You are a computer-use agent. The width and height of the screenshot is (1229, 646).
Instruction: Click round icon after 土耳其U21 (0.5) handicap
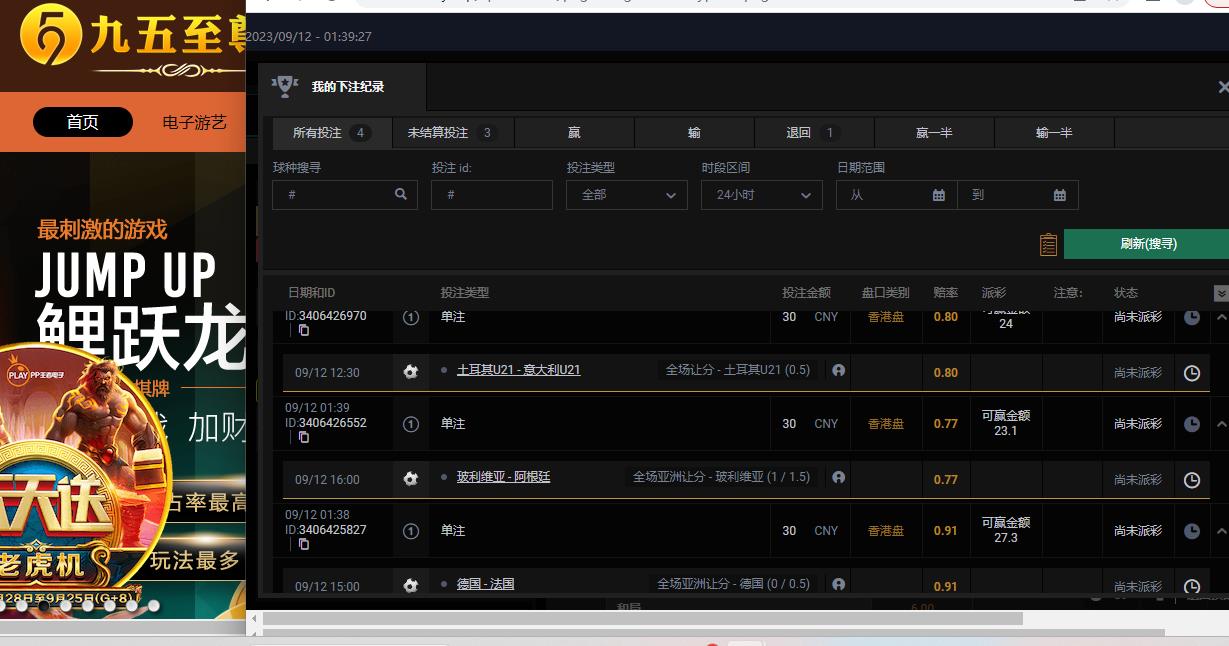tap(838, 370)
